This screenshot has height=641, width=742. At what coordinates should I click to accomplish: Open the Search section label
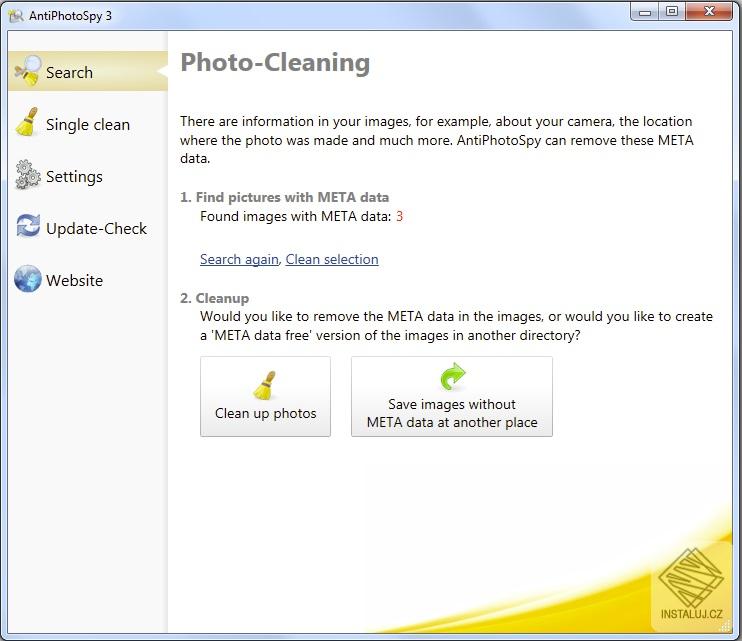tap(69, 72)
